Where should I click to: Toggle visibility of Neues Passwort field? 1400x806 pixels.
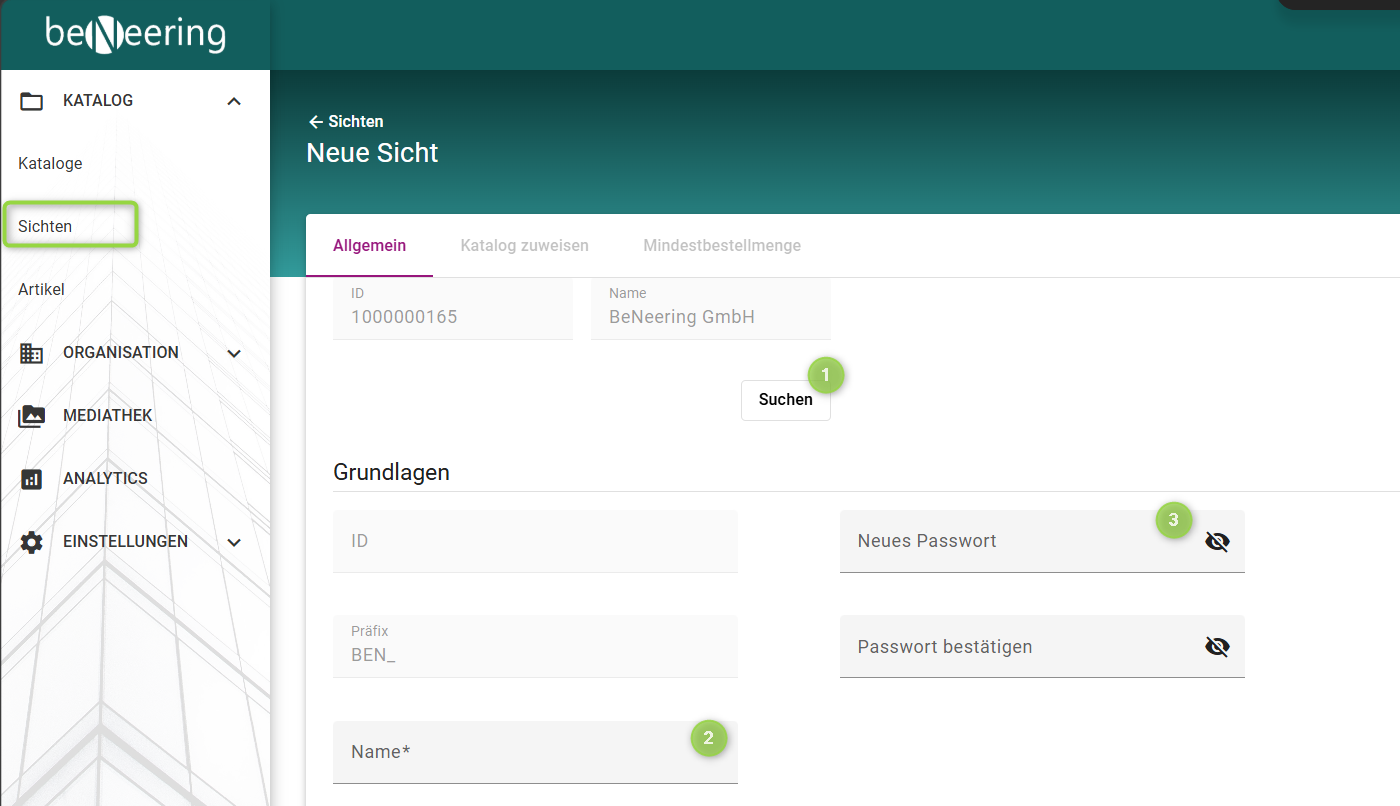tap(1217, 542)
